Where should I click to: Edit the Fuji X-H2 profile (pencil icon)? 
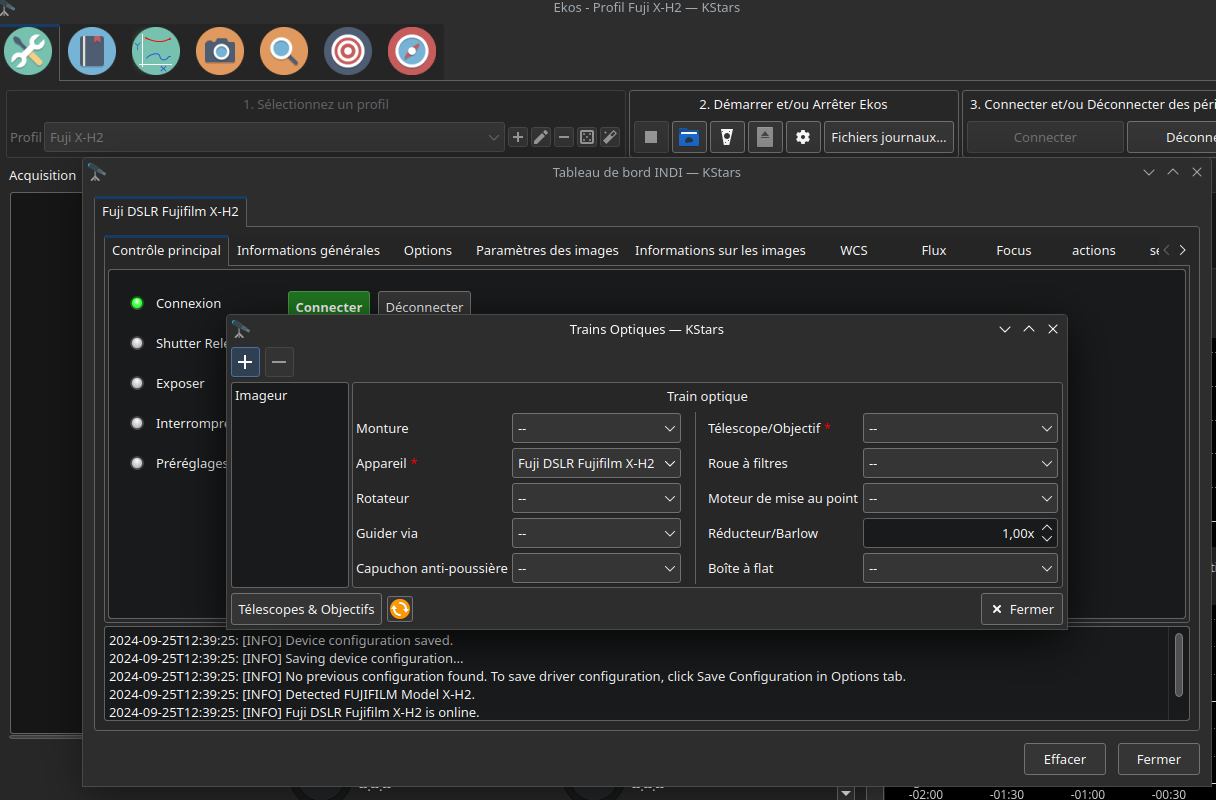click(541, 137)
